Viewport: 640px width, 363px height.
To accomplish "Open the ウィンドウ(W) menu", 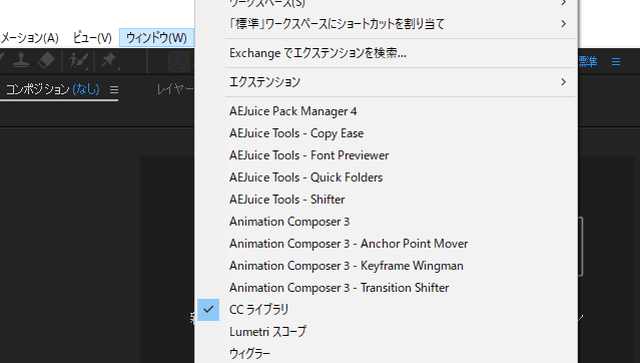I will point(156,38).
